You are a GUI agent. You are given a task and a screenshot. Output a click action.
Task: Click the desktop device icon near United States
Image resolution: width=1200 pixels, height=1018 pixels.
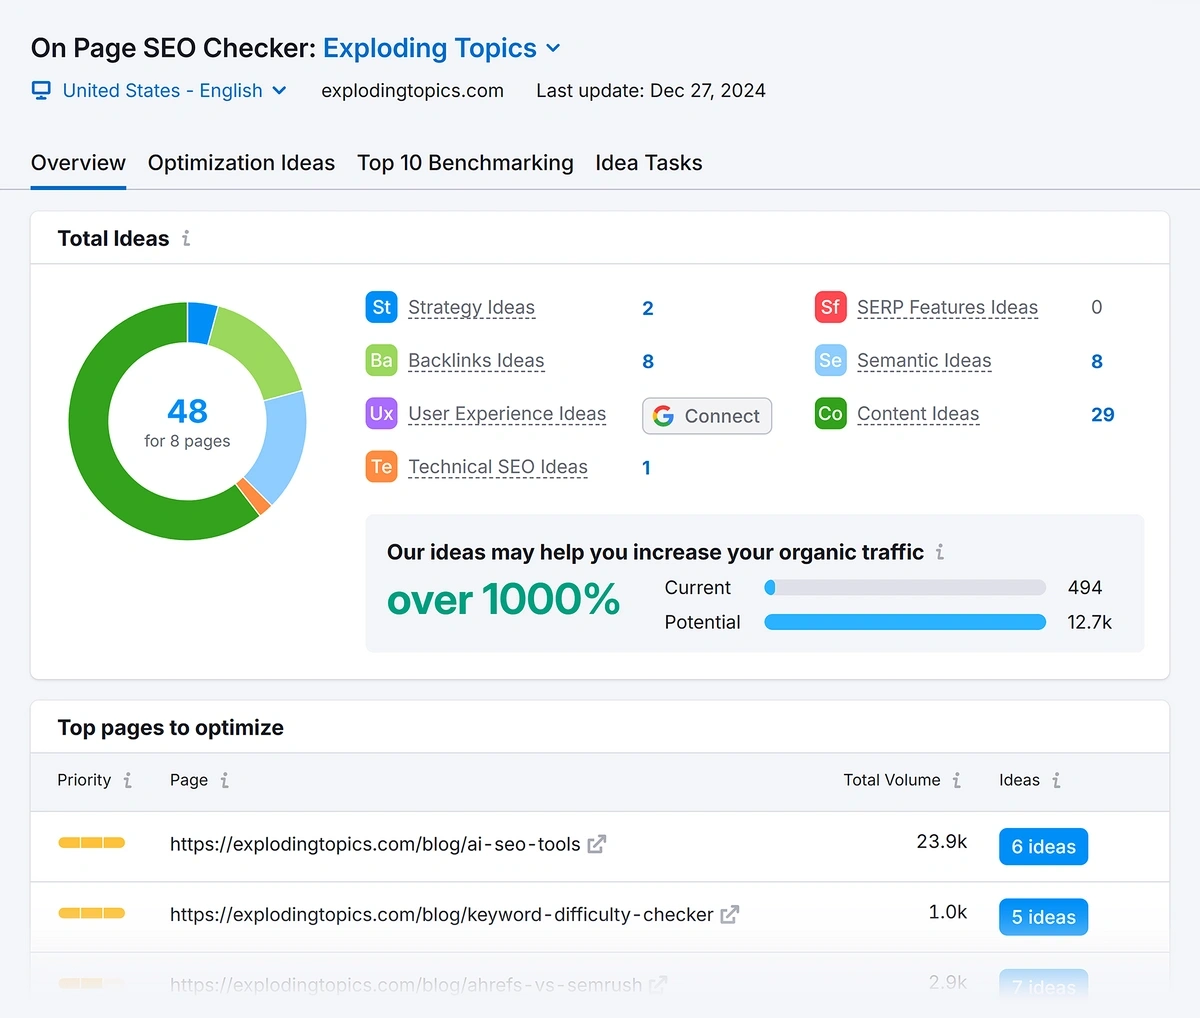pyautogui.click(x=41, y=91)
